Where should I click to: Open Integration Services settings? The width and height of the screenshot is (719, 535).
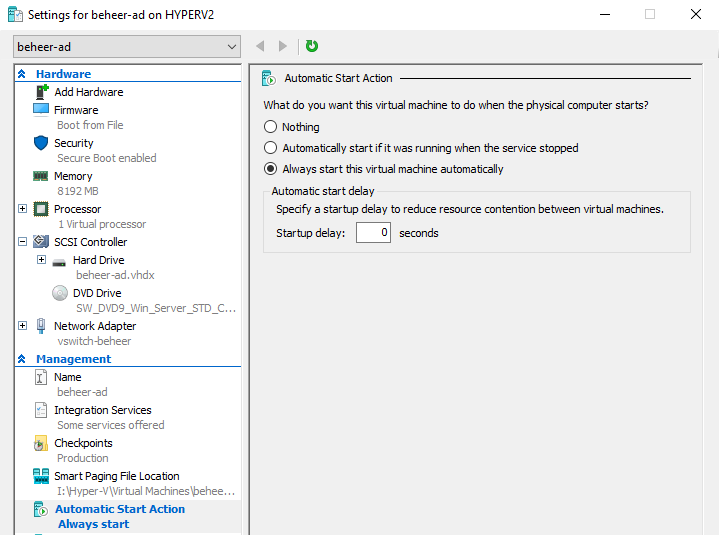(103, 410)
